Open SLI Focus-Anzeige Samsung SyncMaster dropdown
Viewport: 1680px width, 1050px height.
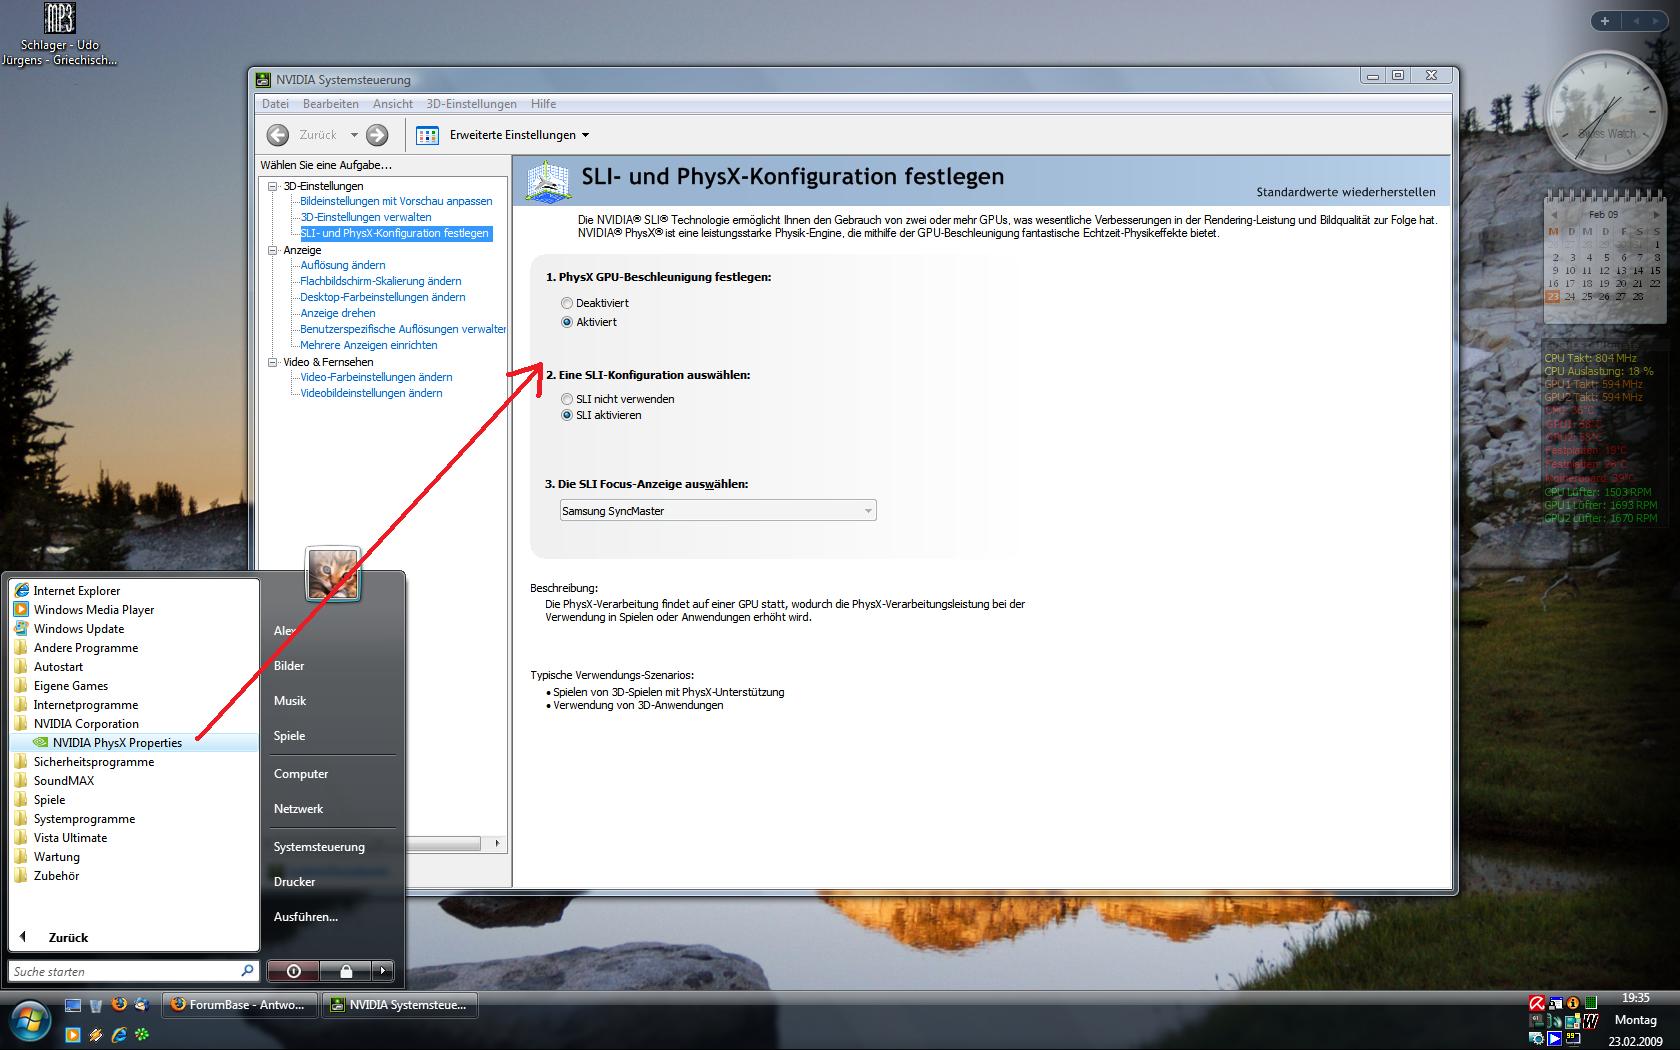pyautogui.click(x=718, y=511)
